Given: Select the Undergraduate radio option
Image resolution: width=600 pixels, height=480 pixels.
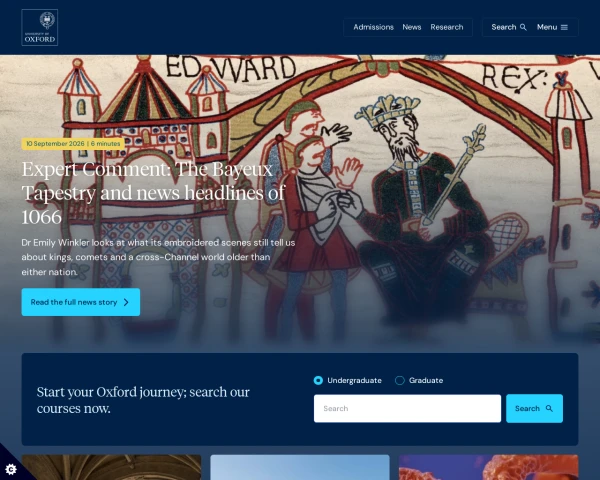Looking at the screenshot, I should [347, 380].
